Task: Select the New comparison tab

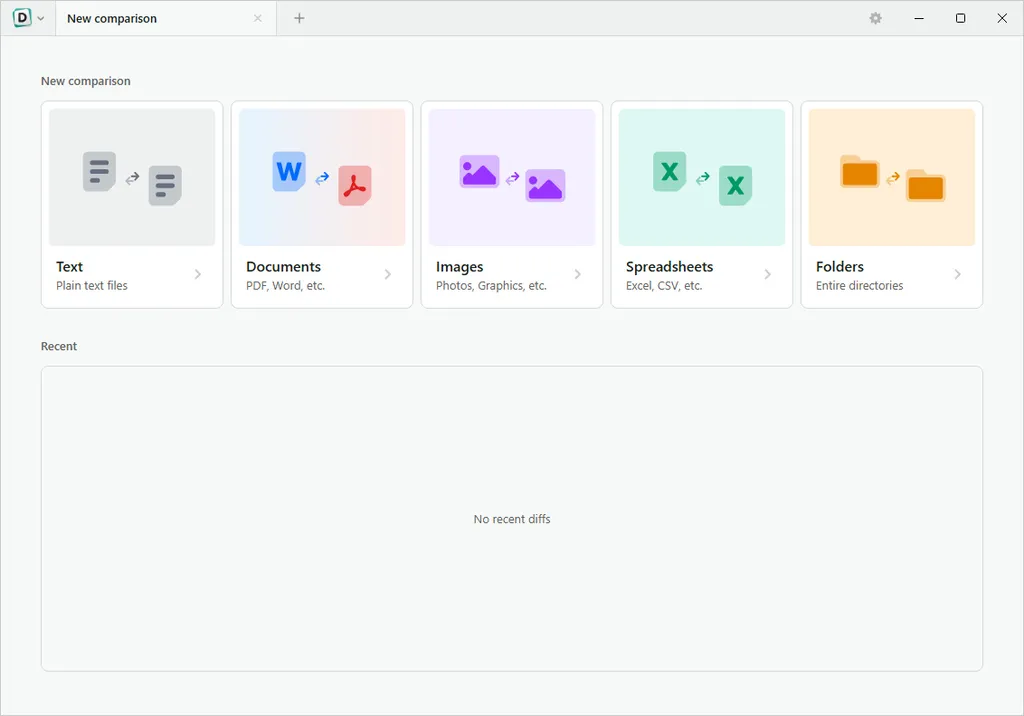Action: point(166,18)
